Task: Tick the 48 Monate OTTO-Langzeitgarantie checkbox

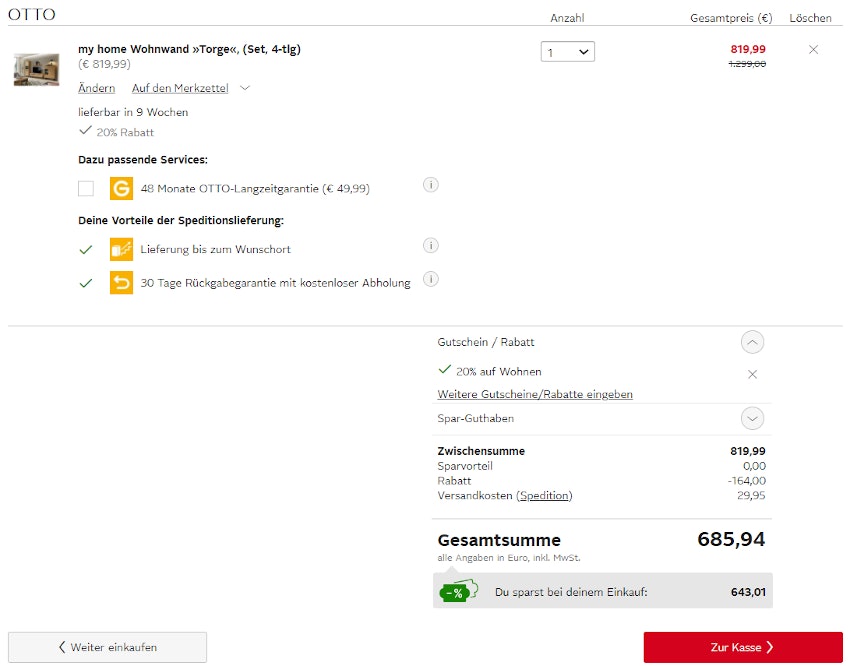Action: [x=86, y=188]
